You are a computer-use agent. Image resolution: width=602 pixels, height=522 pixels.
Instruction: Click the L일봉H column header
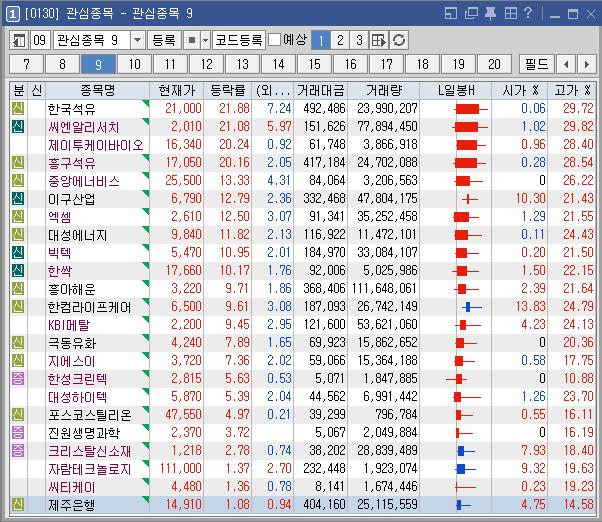point(456,91)
